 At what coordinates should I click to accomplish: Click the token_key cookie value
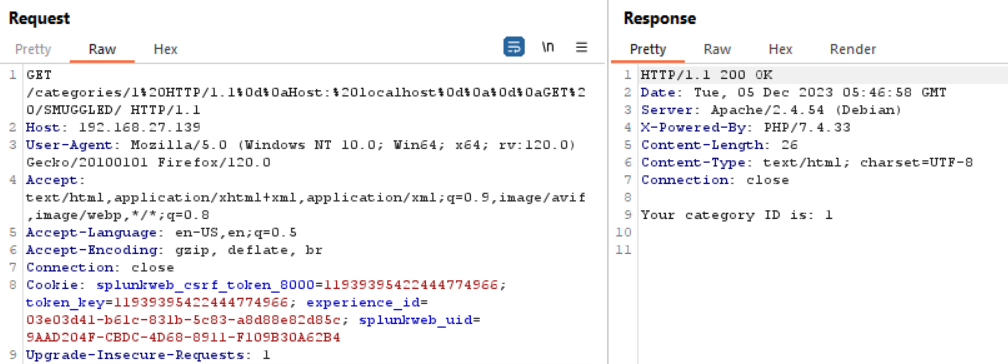(201, 302)
